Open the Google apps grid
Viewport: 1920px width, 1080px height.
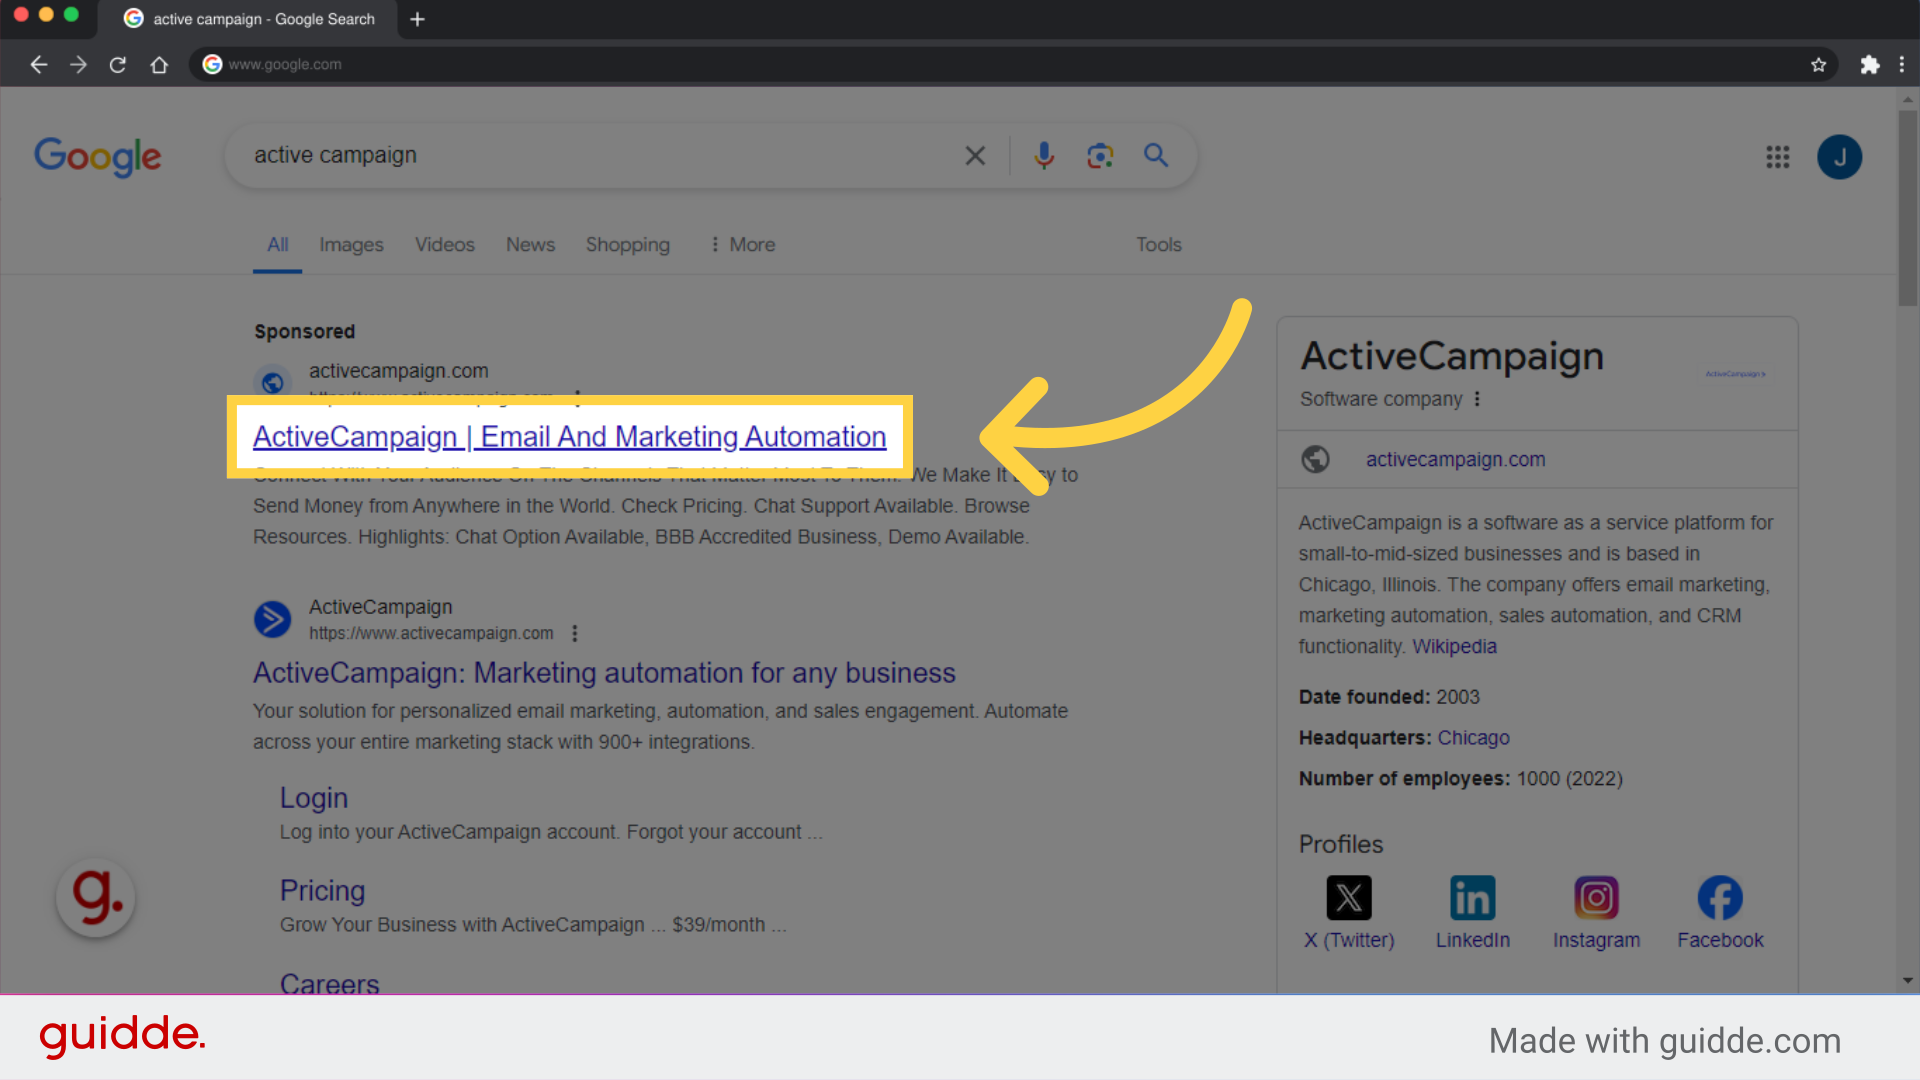pos(1777,157)
